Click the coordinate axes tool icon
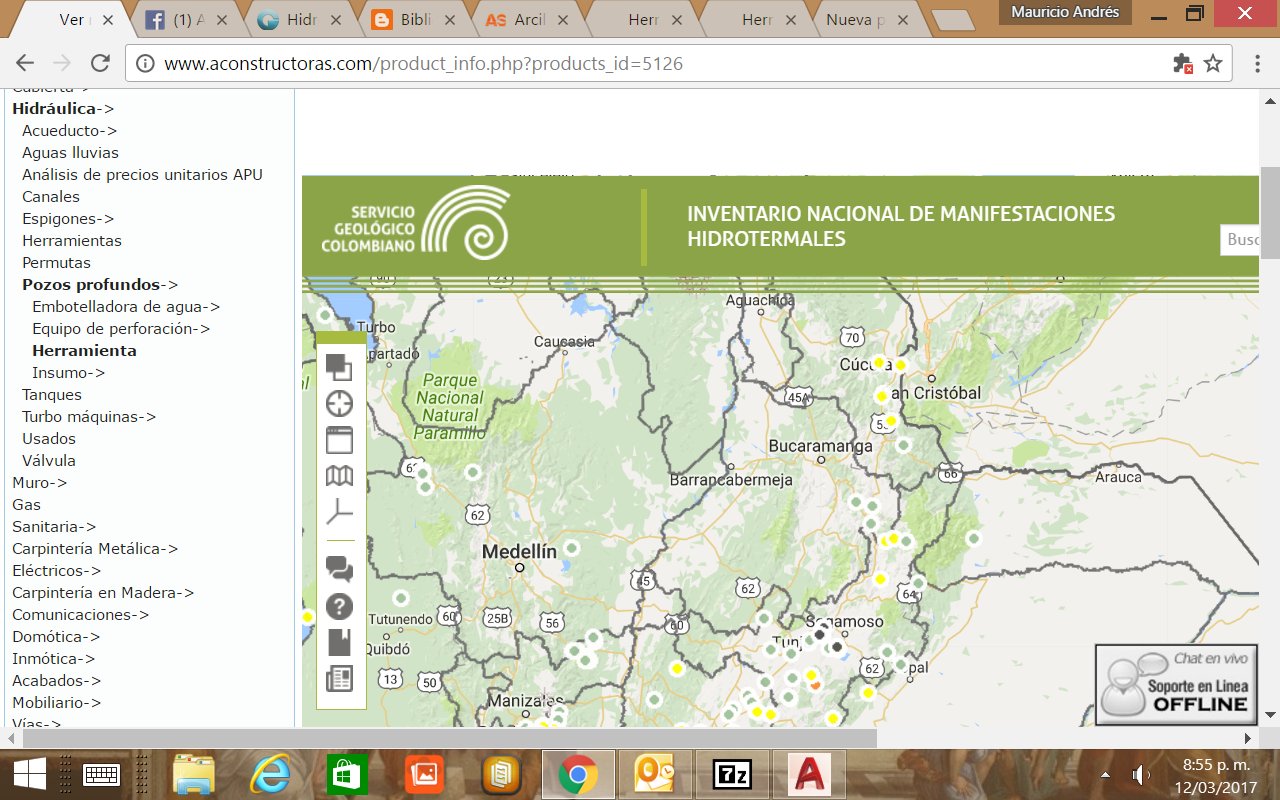The image size is (1280, 800). tap(340, 512)
